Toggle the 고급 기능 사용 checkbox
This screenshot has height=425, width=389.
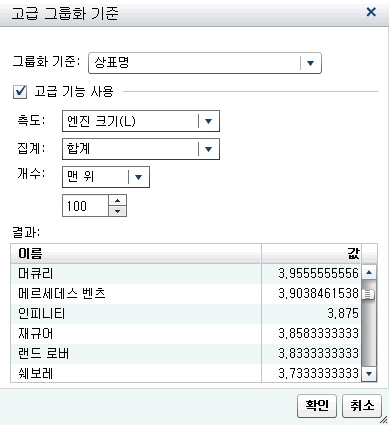(x=20, y=92)
